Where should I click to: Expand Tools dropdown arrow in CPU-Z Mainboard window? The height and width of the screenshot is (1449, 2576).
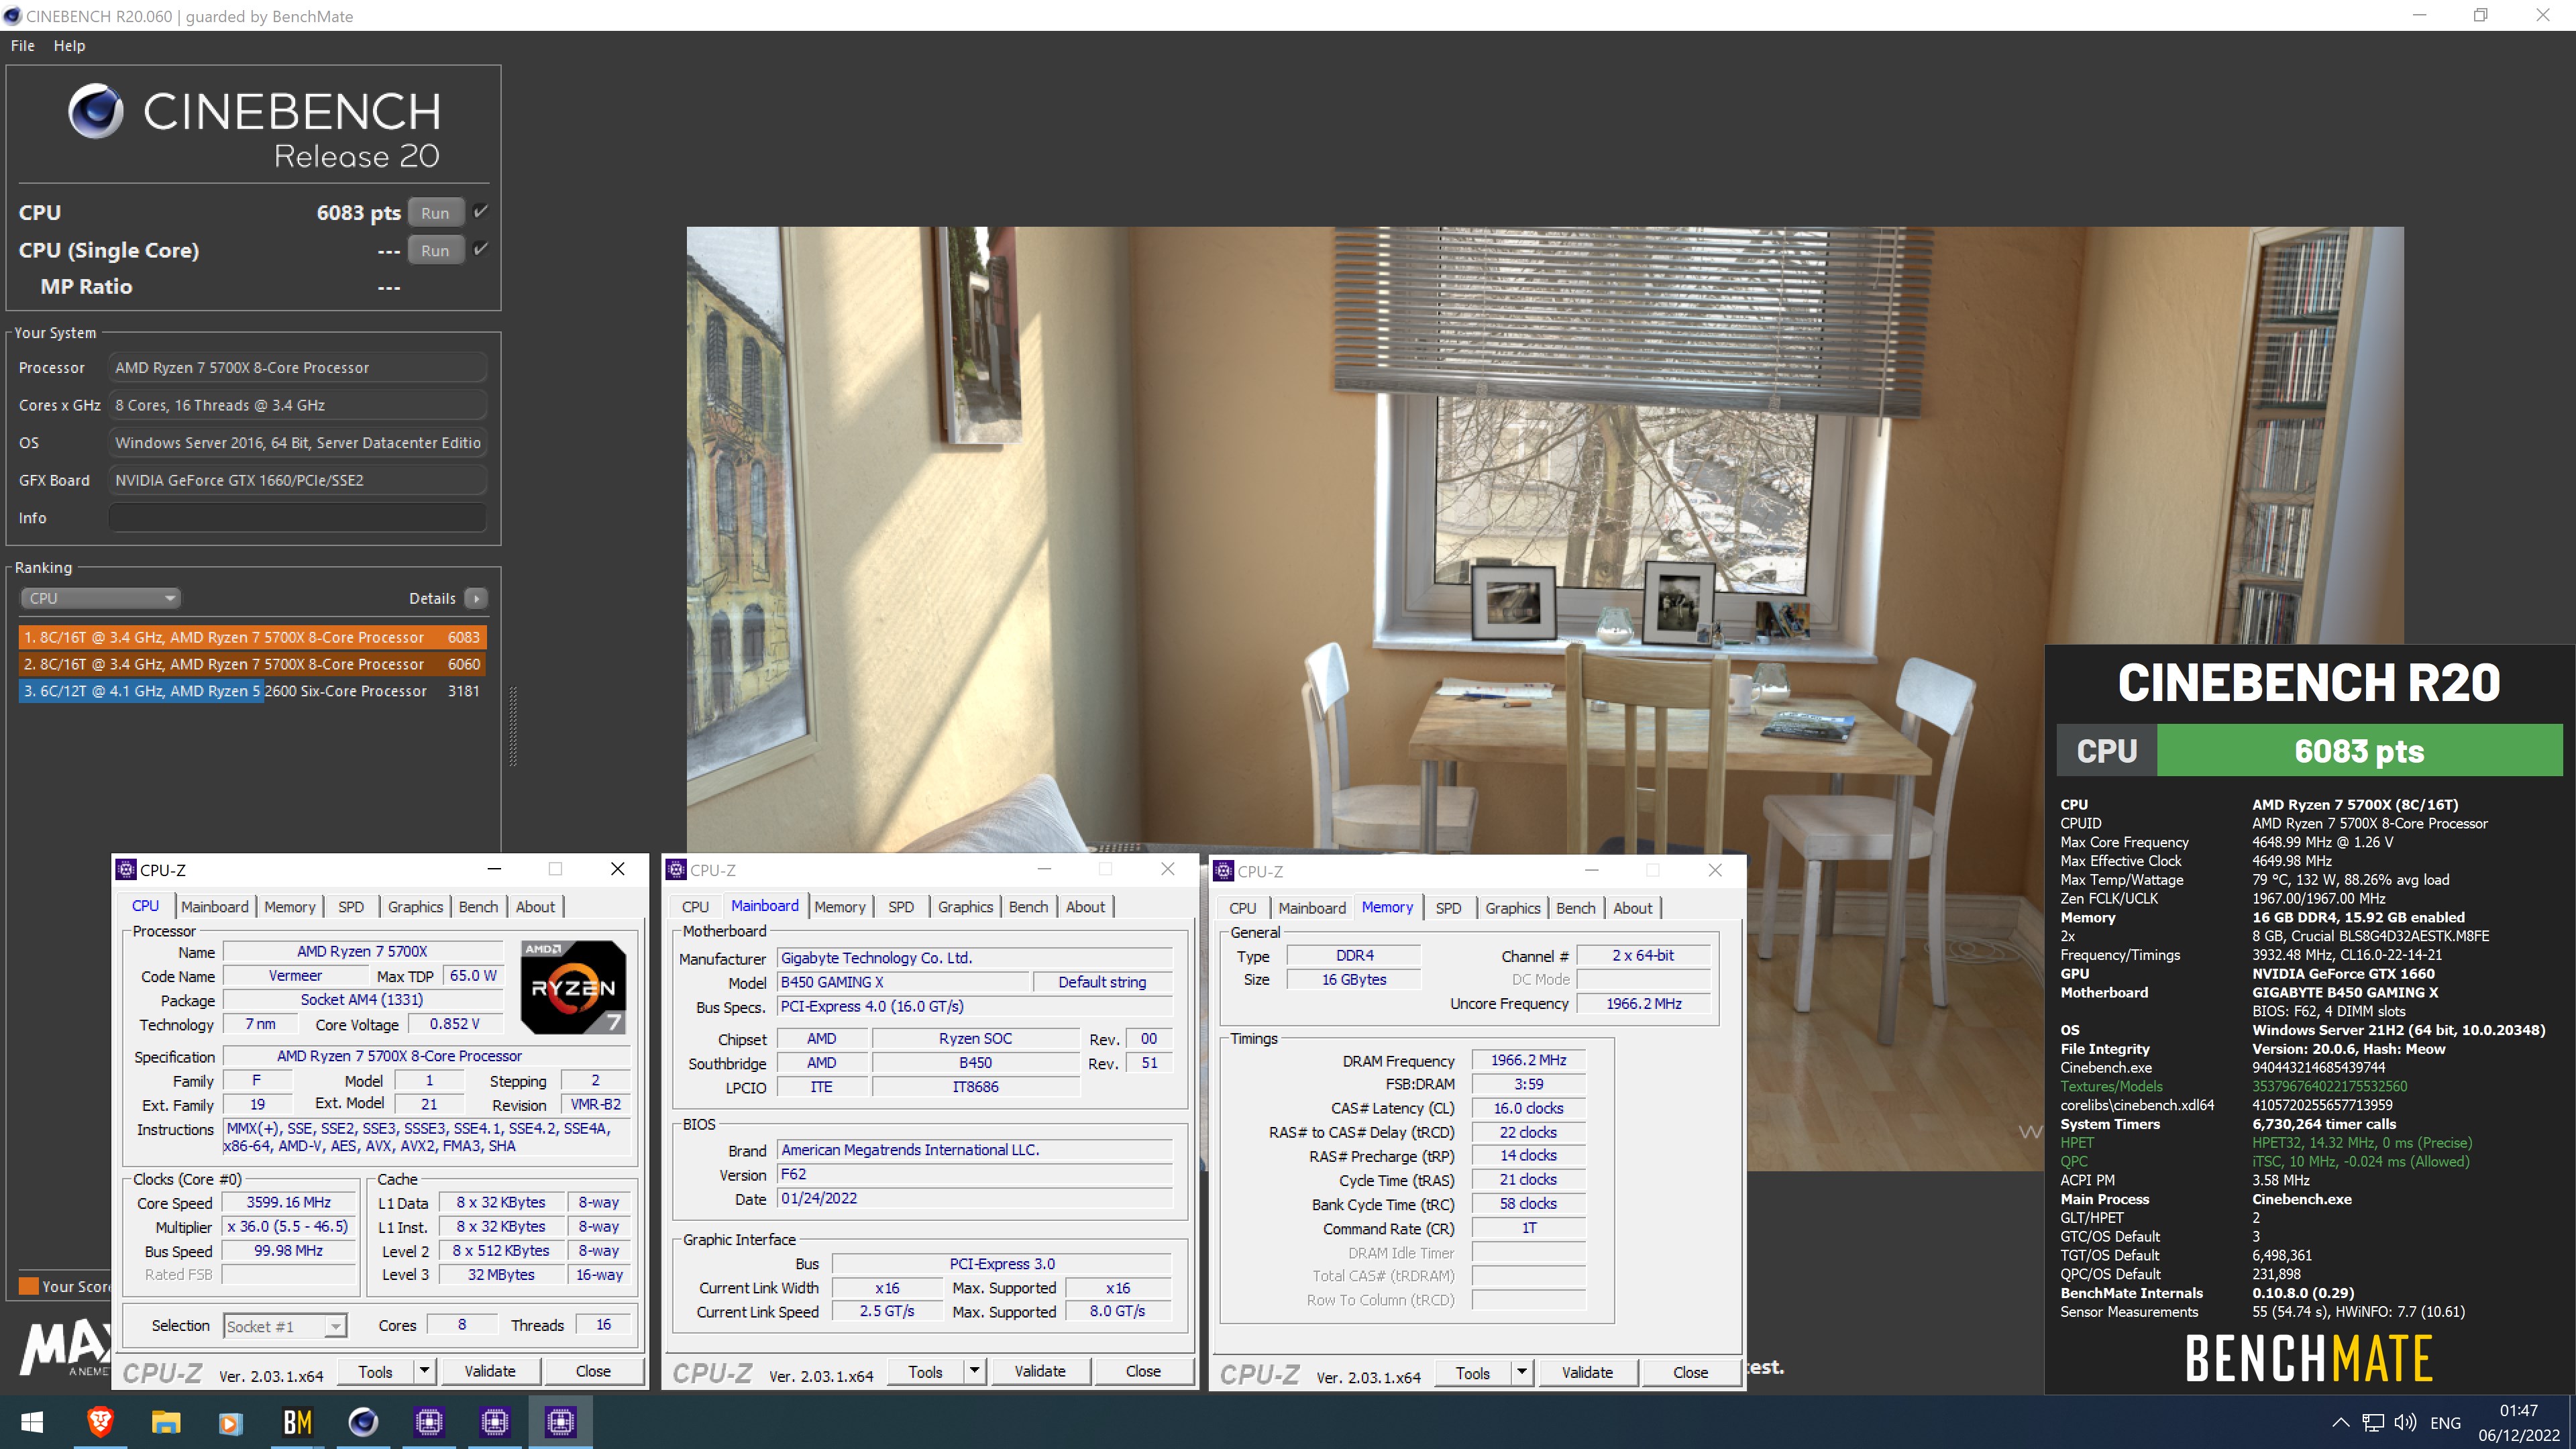coord(974,1371)
